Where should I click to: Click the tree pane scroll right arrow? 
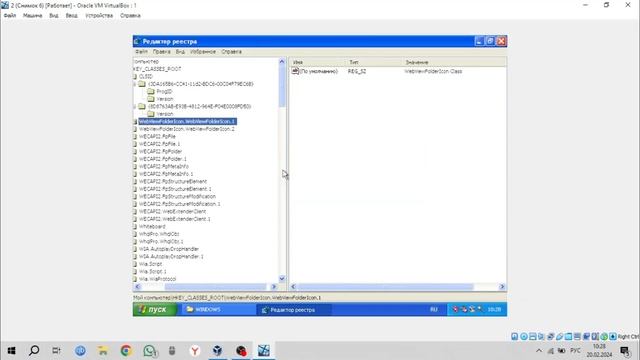point(274,287)
